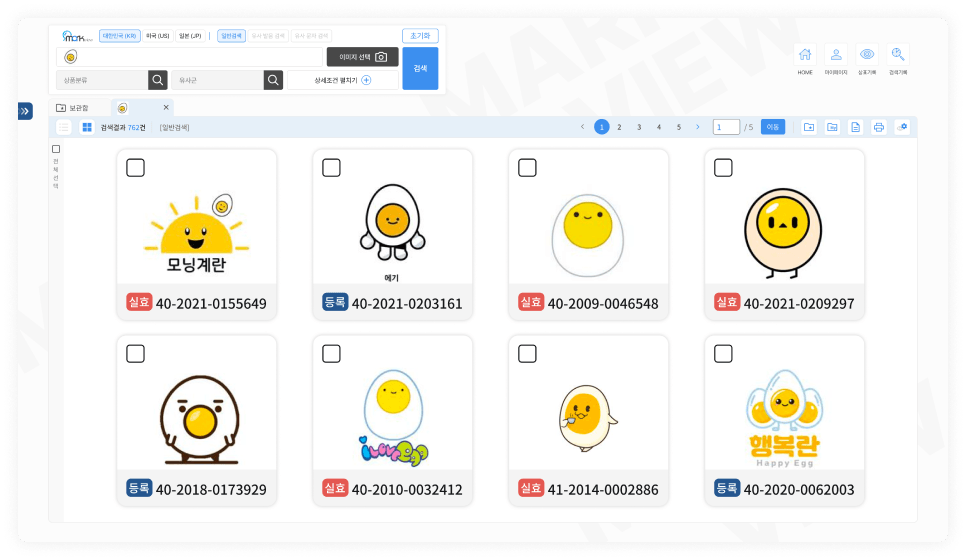Switch to grid view icon
The image size is (966, 560).
tap(87, 127)
